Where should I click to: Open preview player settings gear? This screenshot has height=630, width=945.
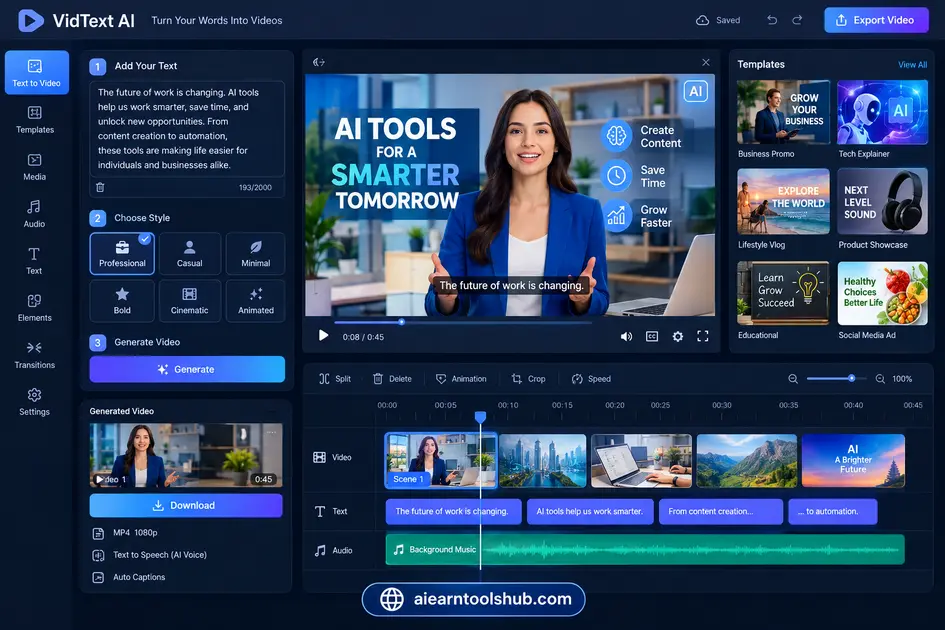click(x=677, y=336)
